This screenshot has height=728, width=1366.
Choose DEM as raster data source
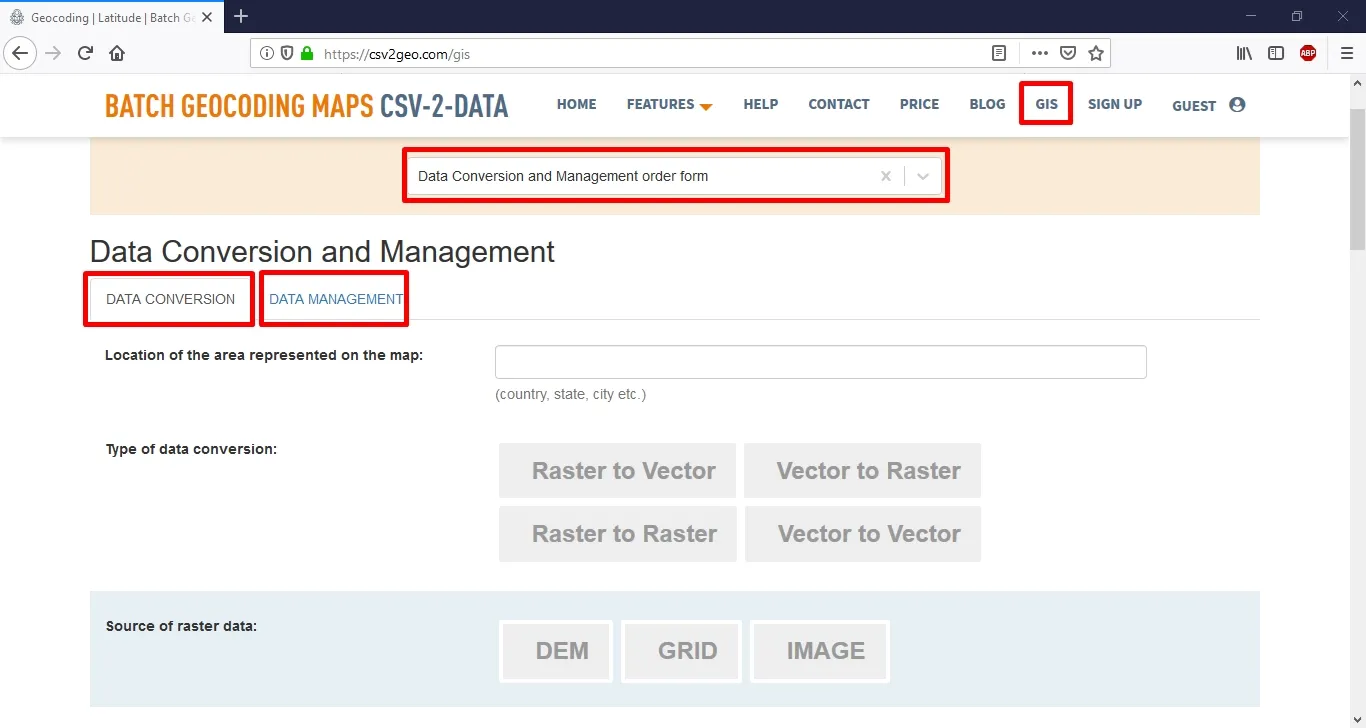556,651
